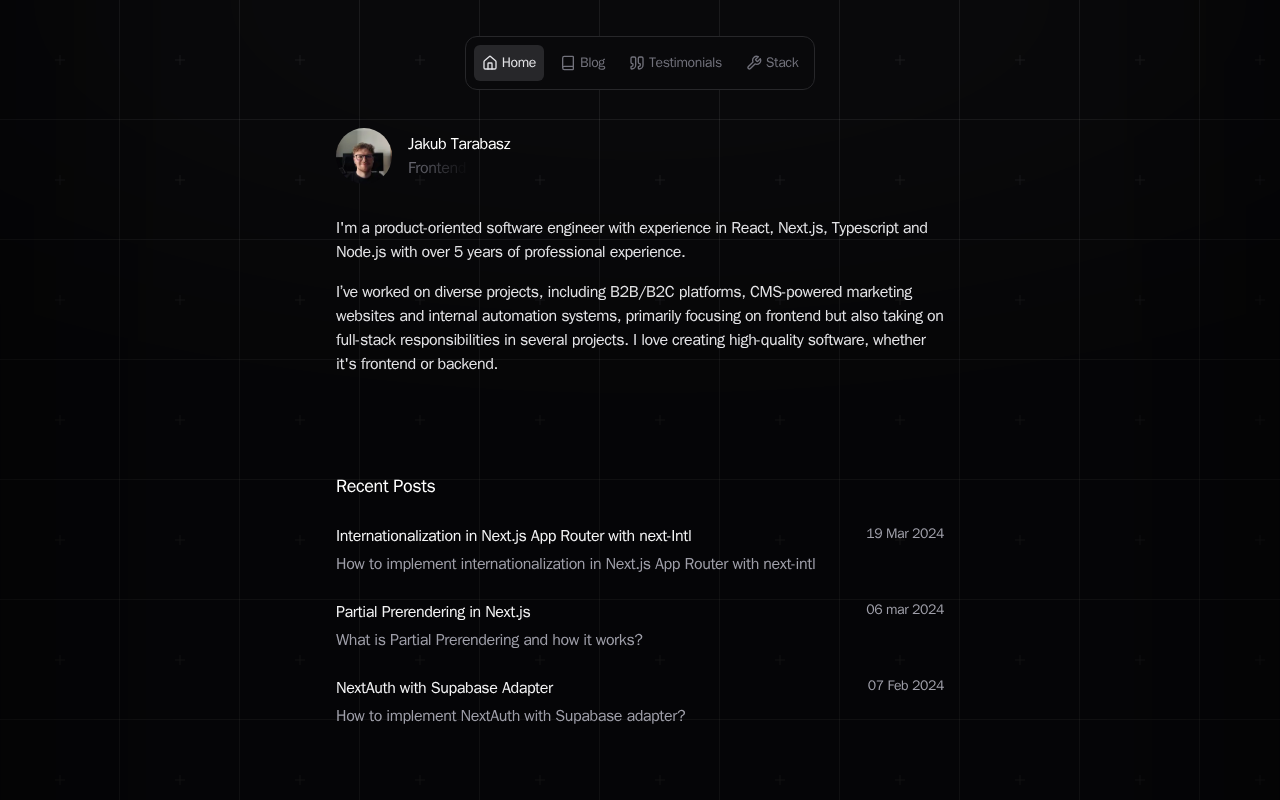Open the Partial Prerendering in Next.js post
This screenshot has height=800, width=1280.
coord(433,612)
